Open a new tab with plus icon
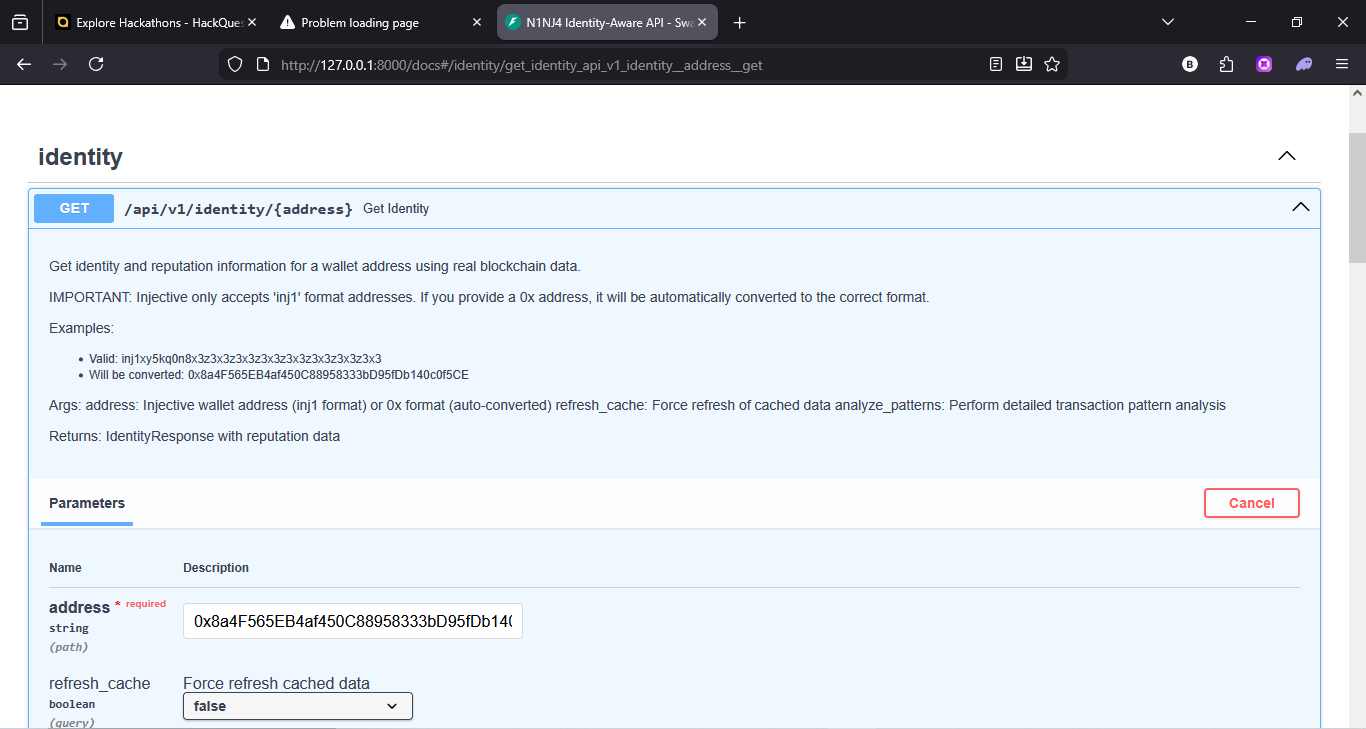 click(x=740, y=22)
